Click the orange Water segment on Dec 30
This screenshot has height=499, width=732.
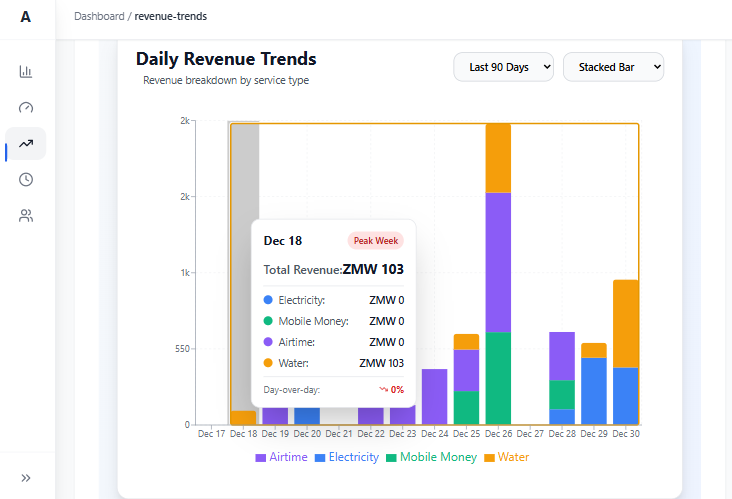pyautogui.click(x=626, y=323)
